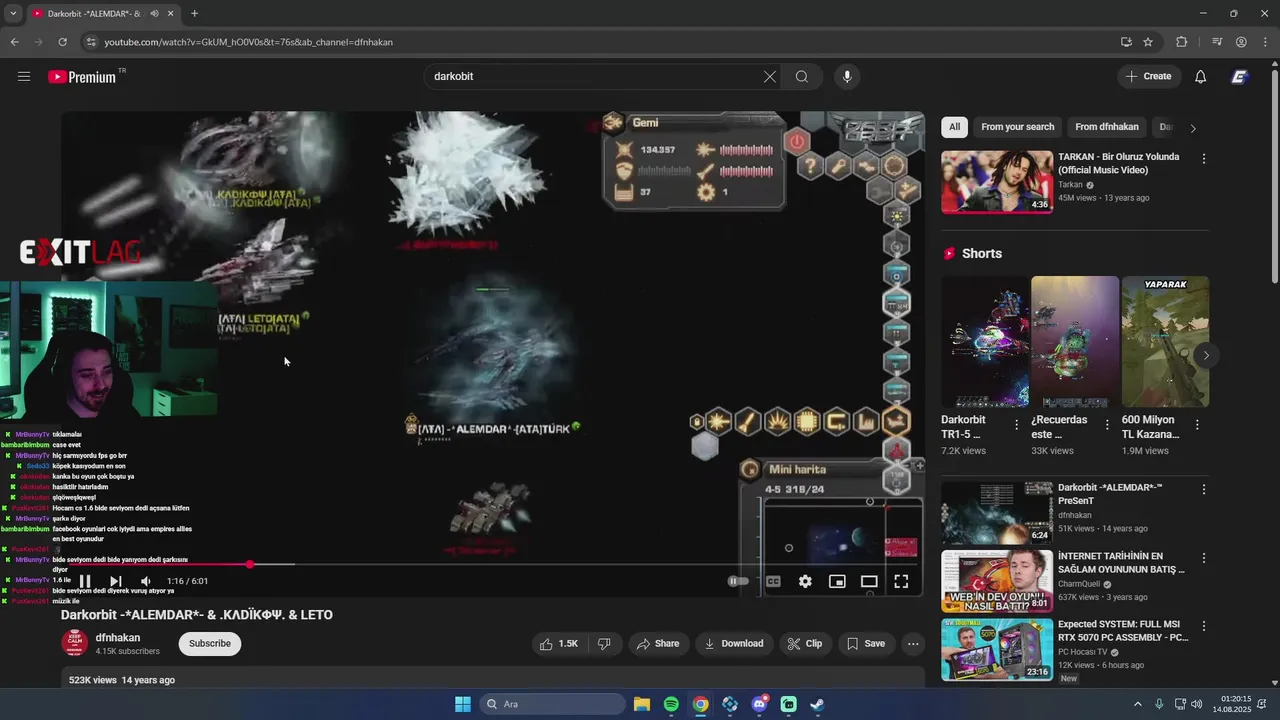Open options for 600 Milyon short
Viewport: 1280px width, 720px height.
click(1197, 425)
